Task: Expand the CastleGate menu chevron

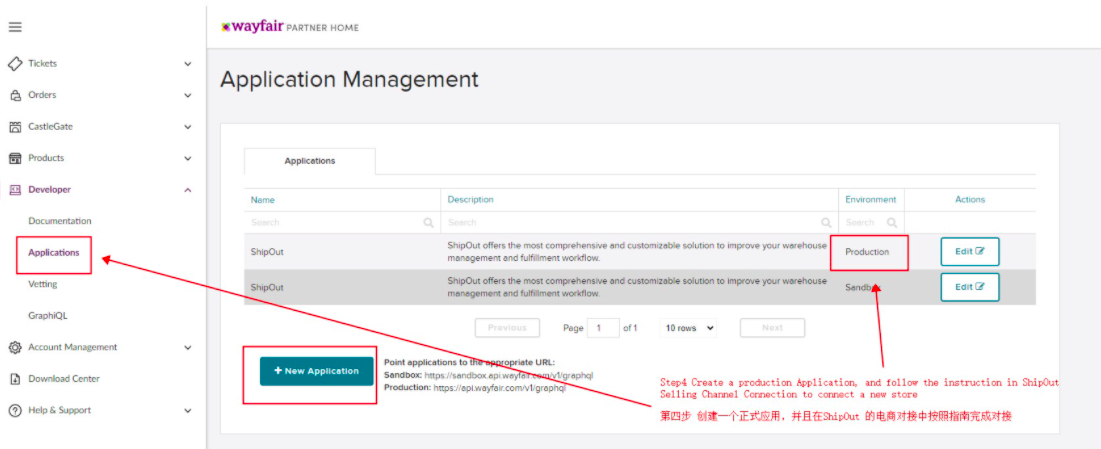Action: point(187,127)
